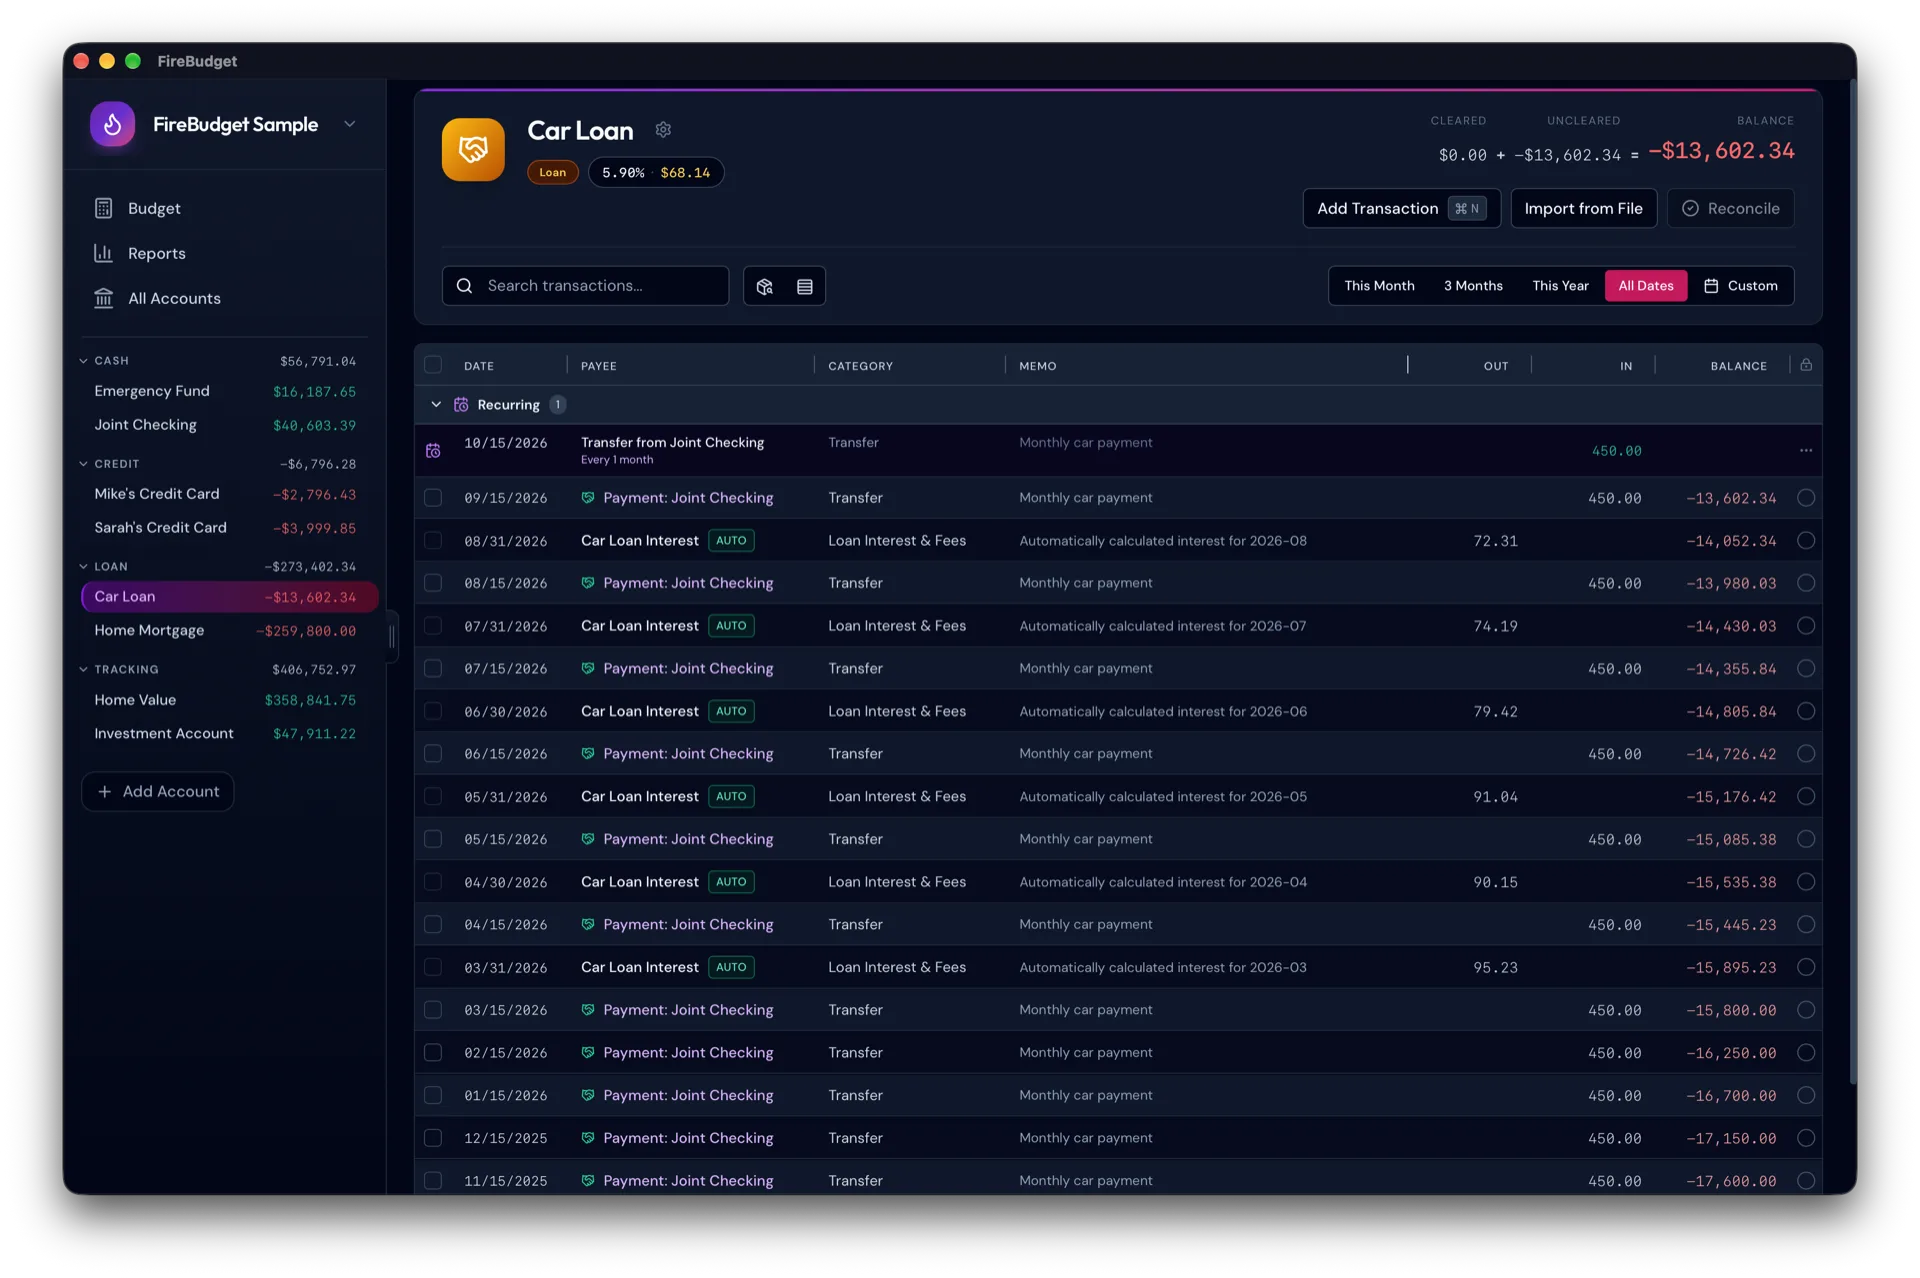
Task: Click the calendar icon in the Recurring group header
Action: coord(461,405)
